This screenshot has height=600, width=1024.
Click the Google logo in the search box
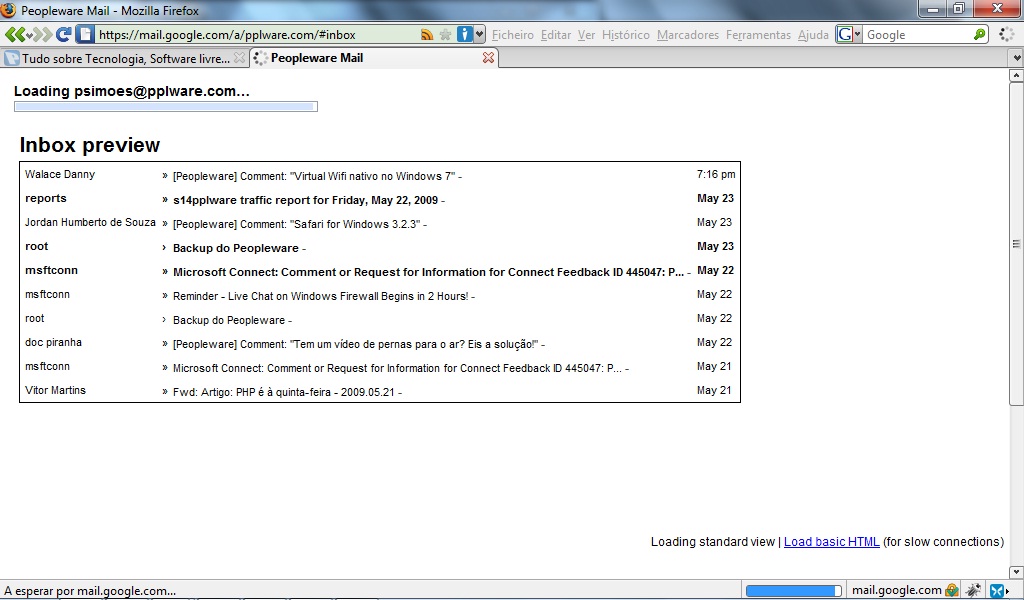(844, 35)
